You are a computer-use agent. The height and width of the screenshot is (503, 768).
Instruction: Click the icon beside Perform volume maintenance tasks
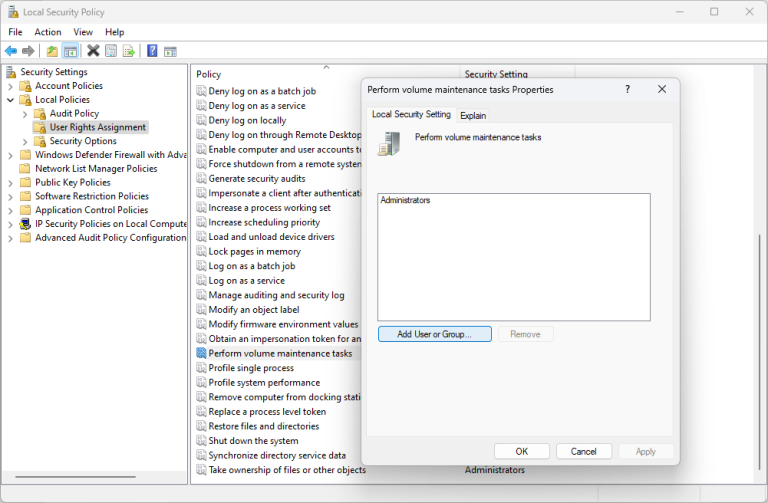(201, 353)
